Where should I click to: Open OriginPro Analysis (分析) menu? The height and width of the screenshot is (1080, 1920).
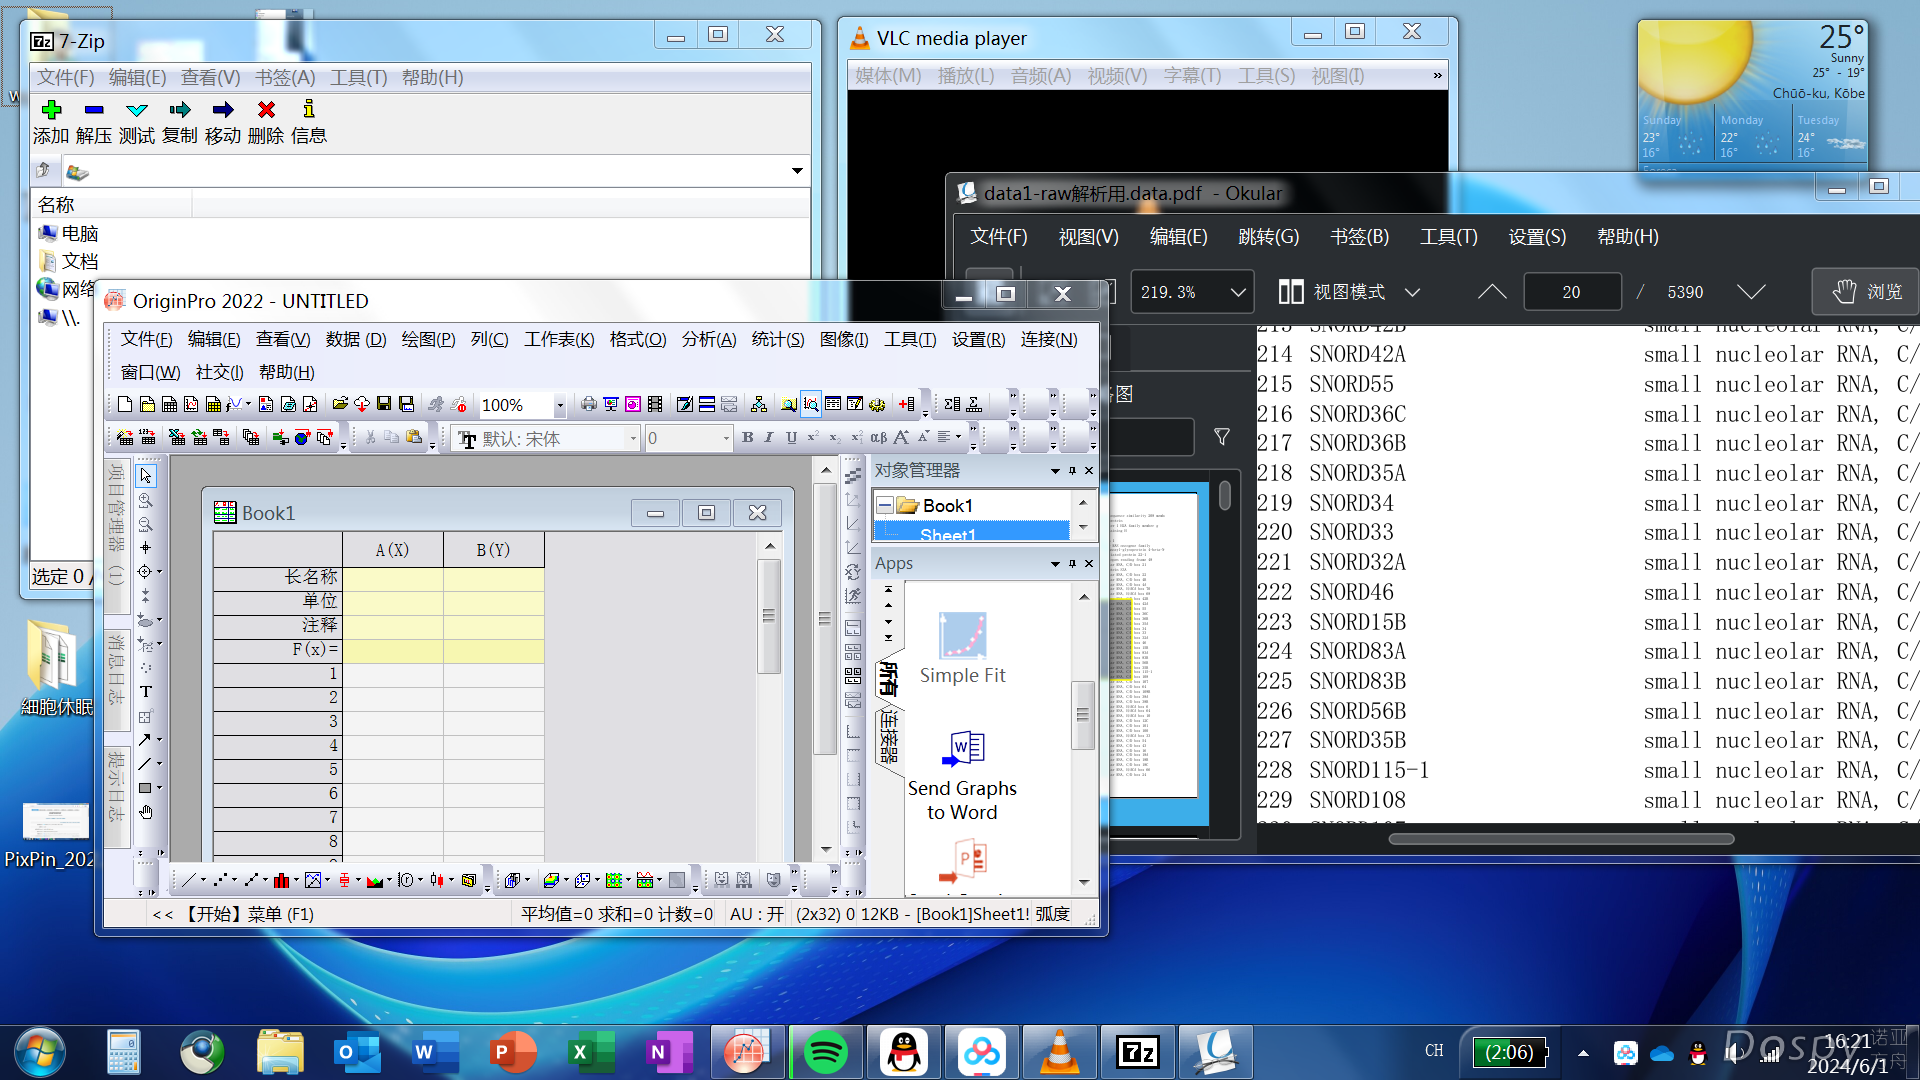[x=709, y=340]
